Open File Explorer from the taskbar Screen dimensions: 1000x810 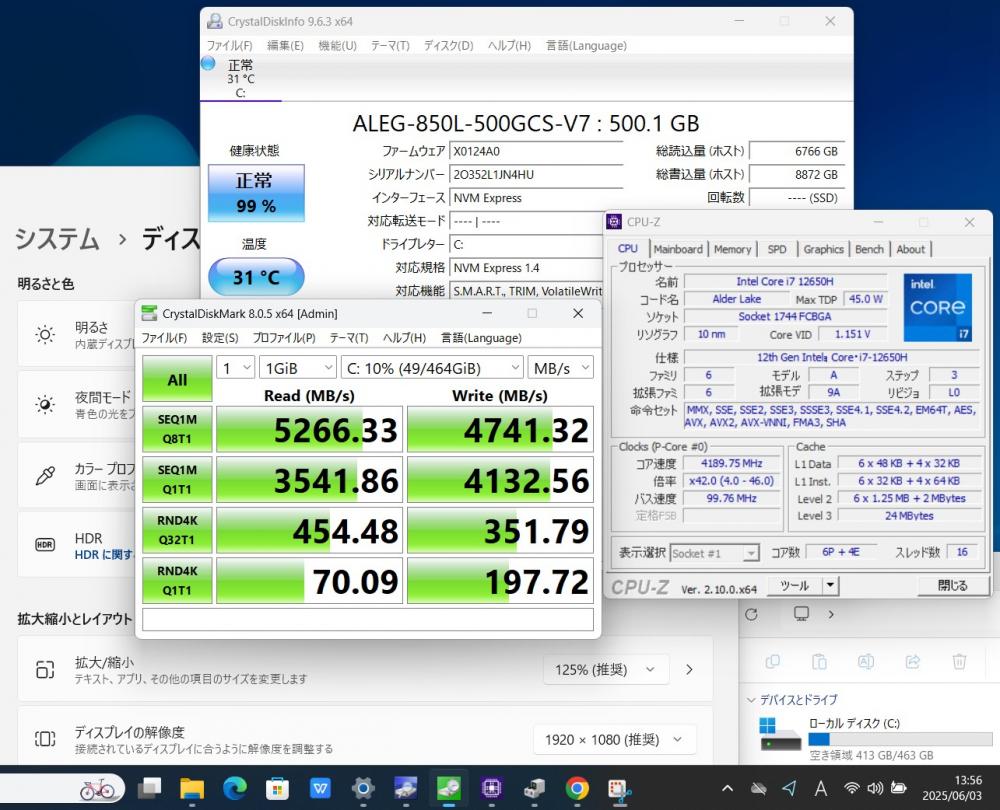191,789
